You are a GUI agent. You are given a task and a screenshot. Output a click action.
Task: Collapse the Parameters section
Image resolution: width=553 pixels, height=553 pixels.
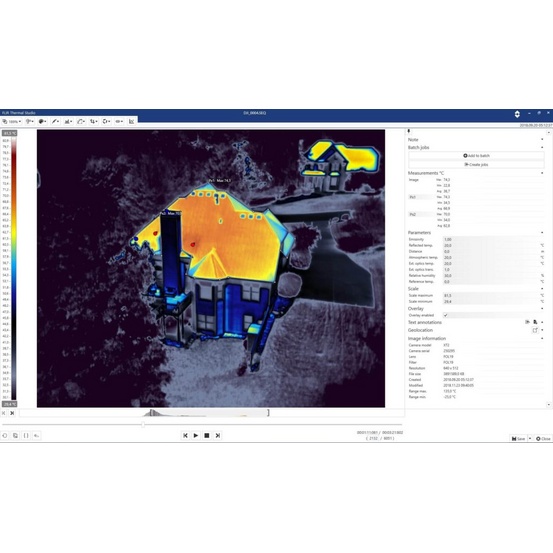coord(542,233)
